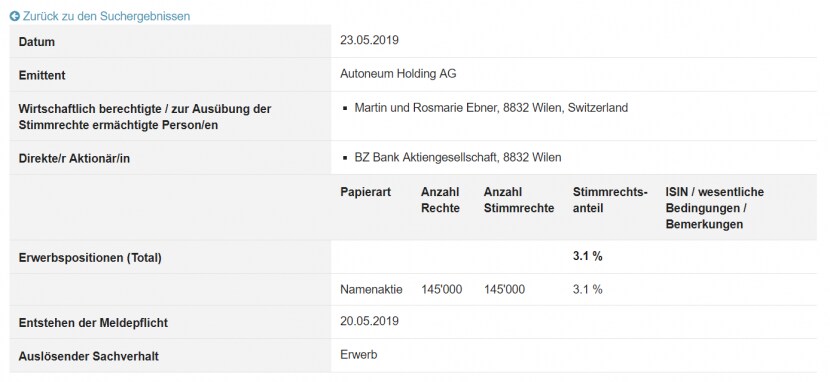This screenshot has height=382, width=830.
Task: Click the 145'000 Anzahl Rechte value
Action: click(x=441, y=289)
